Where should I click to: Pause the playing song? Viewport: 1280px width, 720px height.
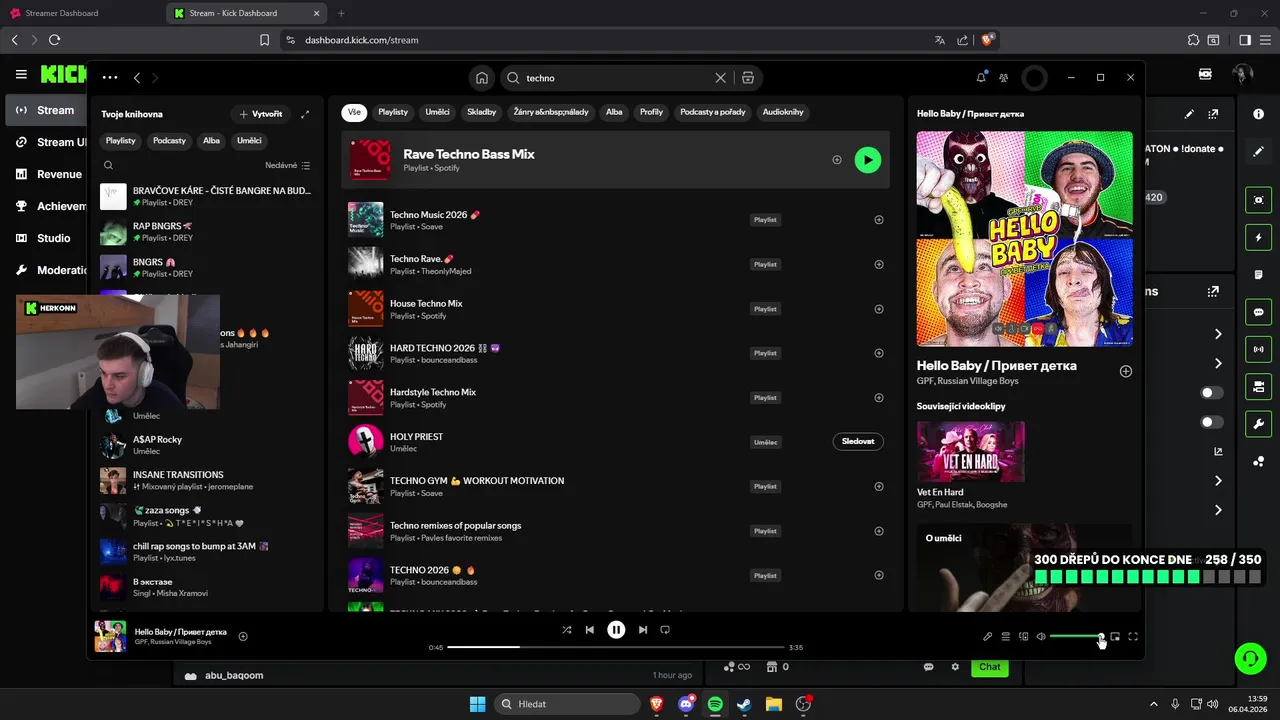pos(616,630)
